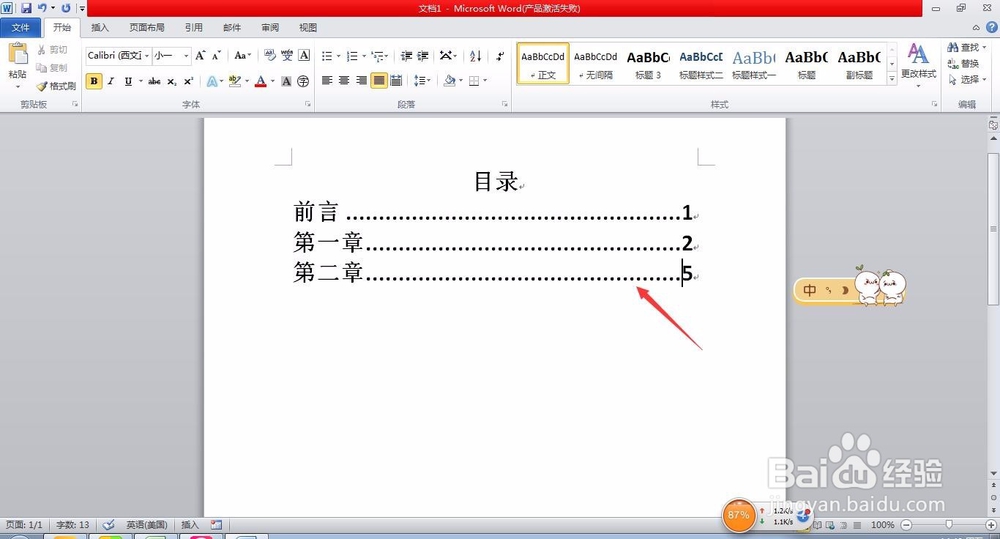Center the paragraph text
Image resolution: width=1000 pixels, height=539 pixels.
pos(344,80)
